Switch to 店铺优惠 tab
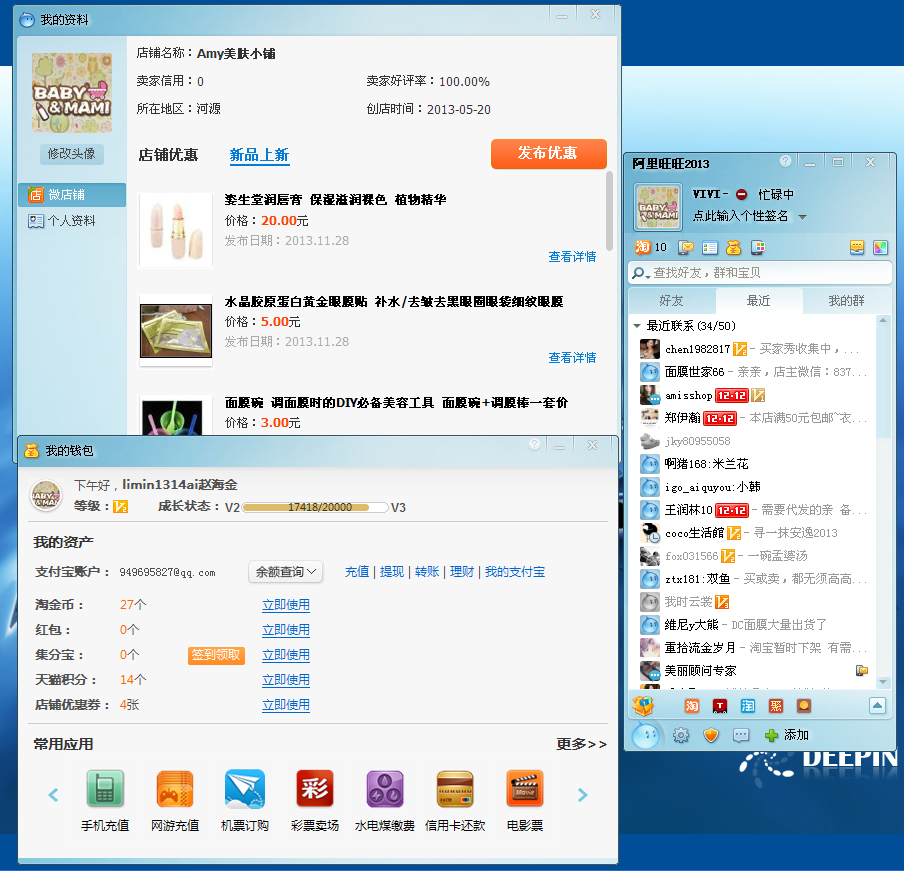Viewport: 904px width, 871px height. pos(168,155)
